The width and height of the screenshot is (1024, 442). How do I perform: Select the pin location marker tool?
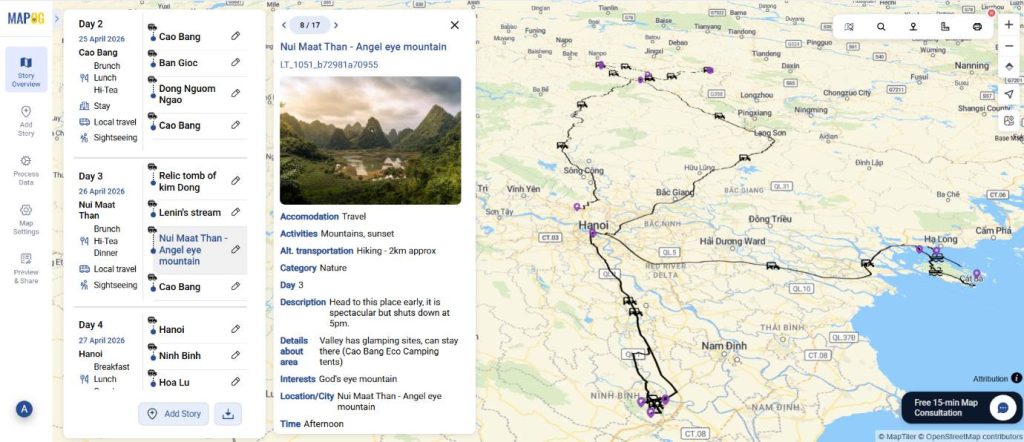click(913, 27)
